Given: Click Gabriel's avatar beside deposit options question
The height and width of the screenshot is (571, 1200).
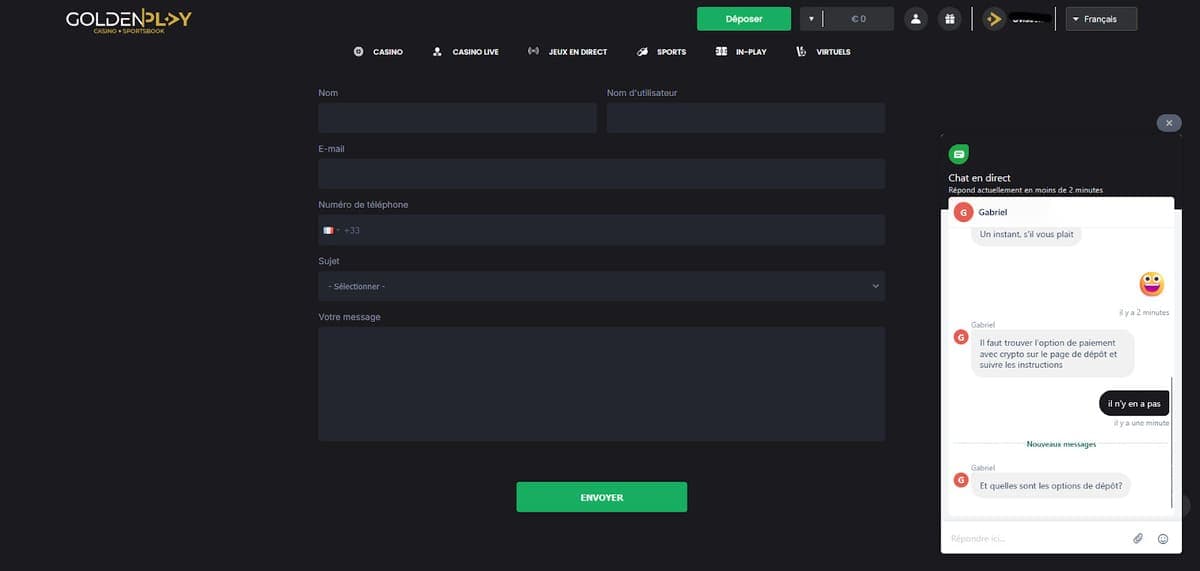Looking at the screenshot, I should [961, 480].
